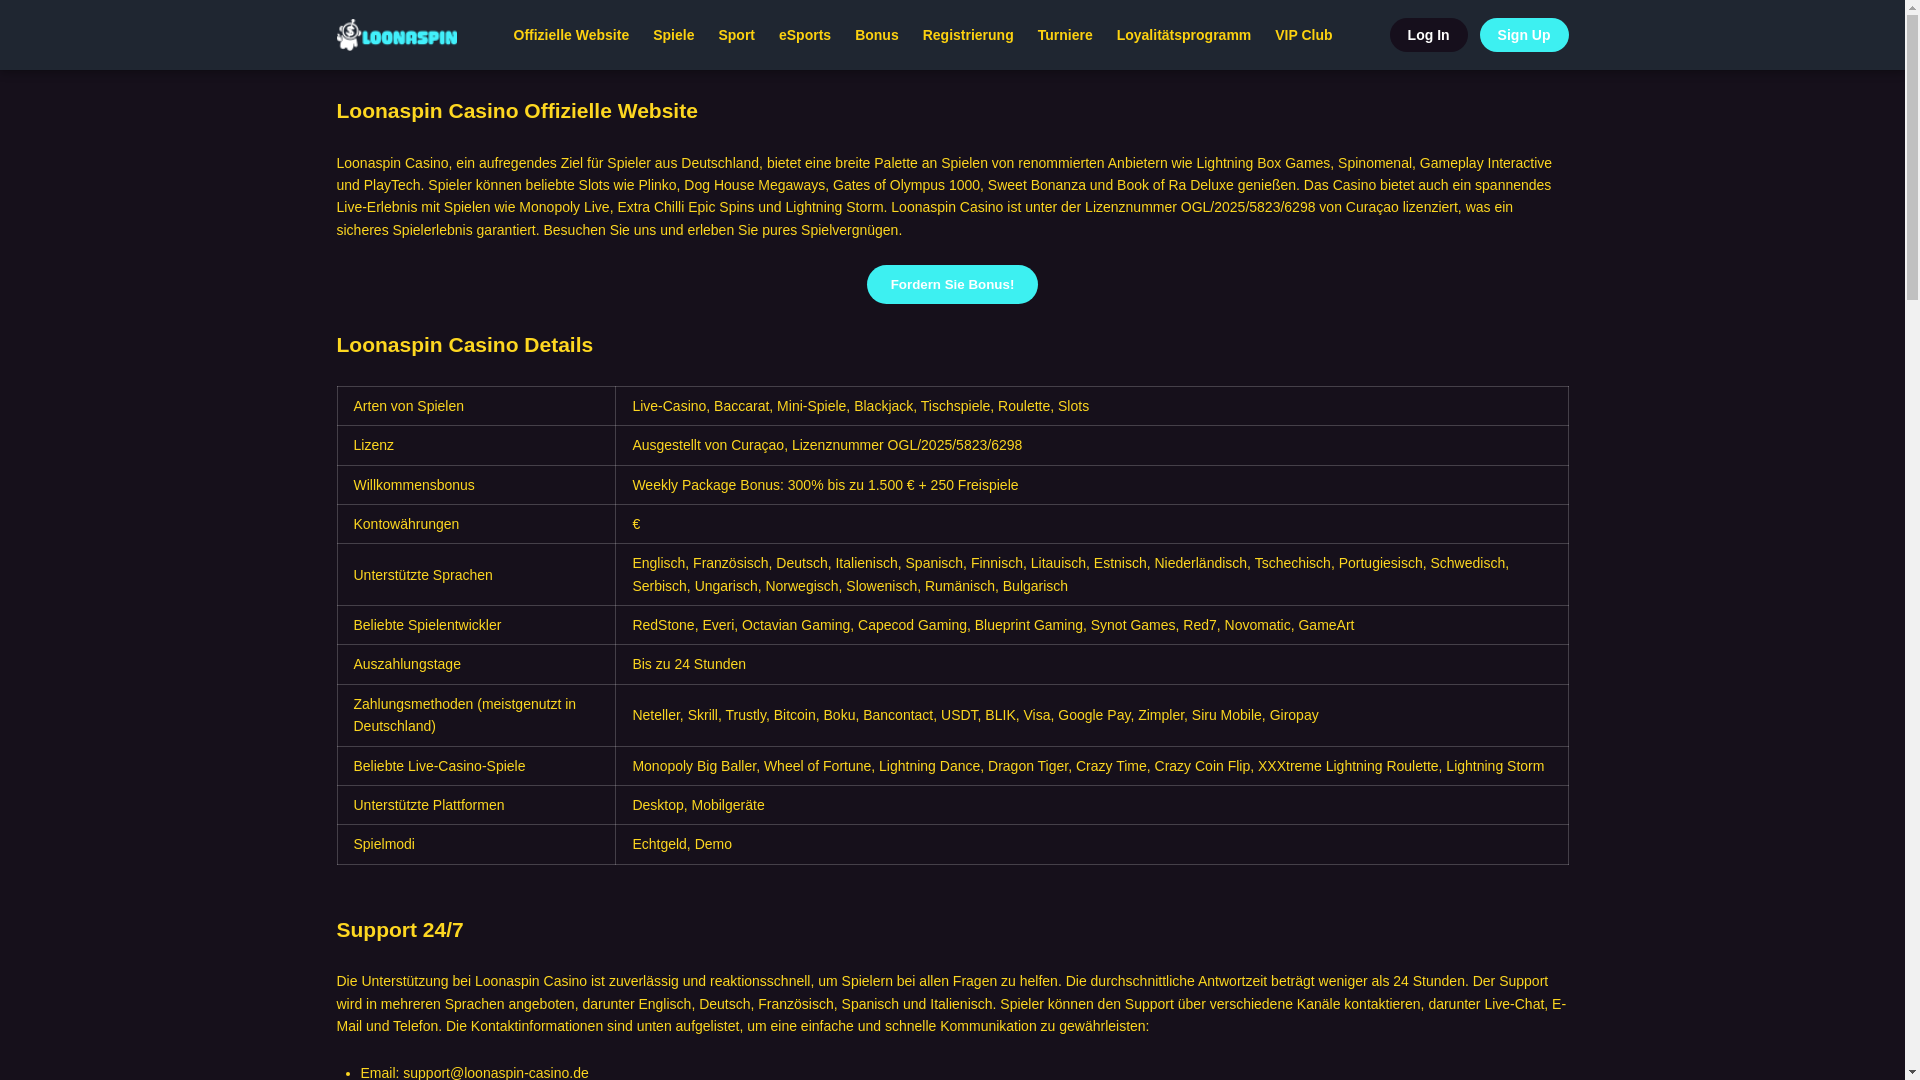Click the Lizenz table cell
The width and height of the screenshot is (1920, 1080).
pos(476,445)
